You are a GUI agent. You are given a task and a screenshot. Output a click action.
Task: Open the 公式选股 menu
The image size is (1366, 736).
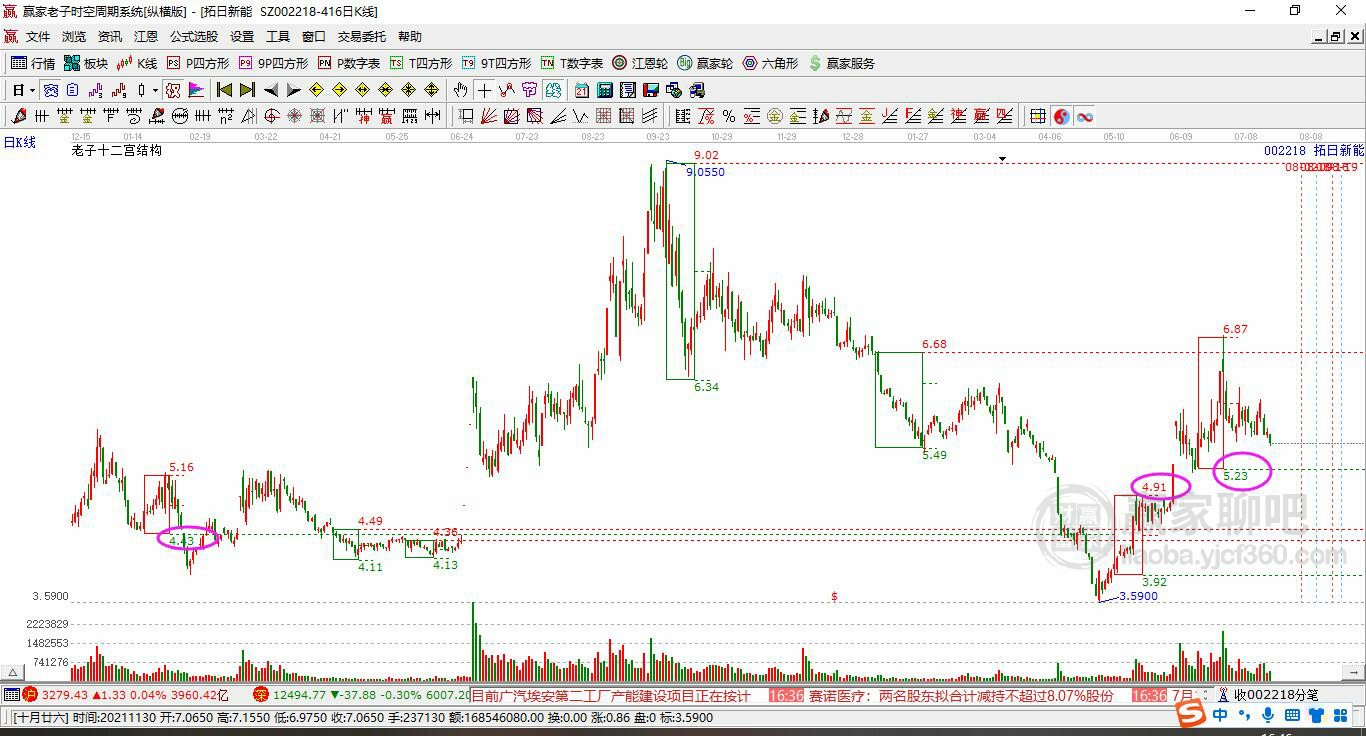[x=193, y=37]
